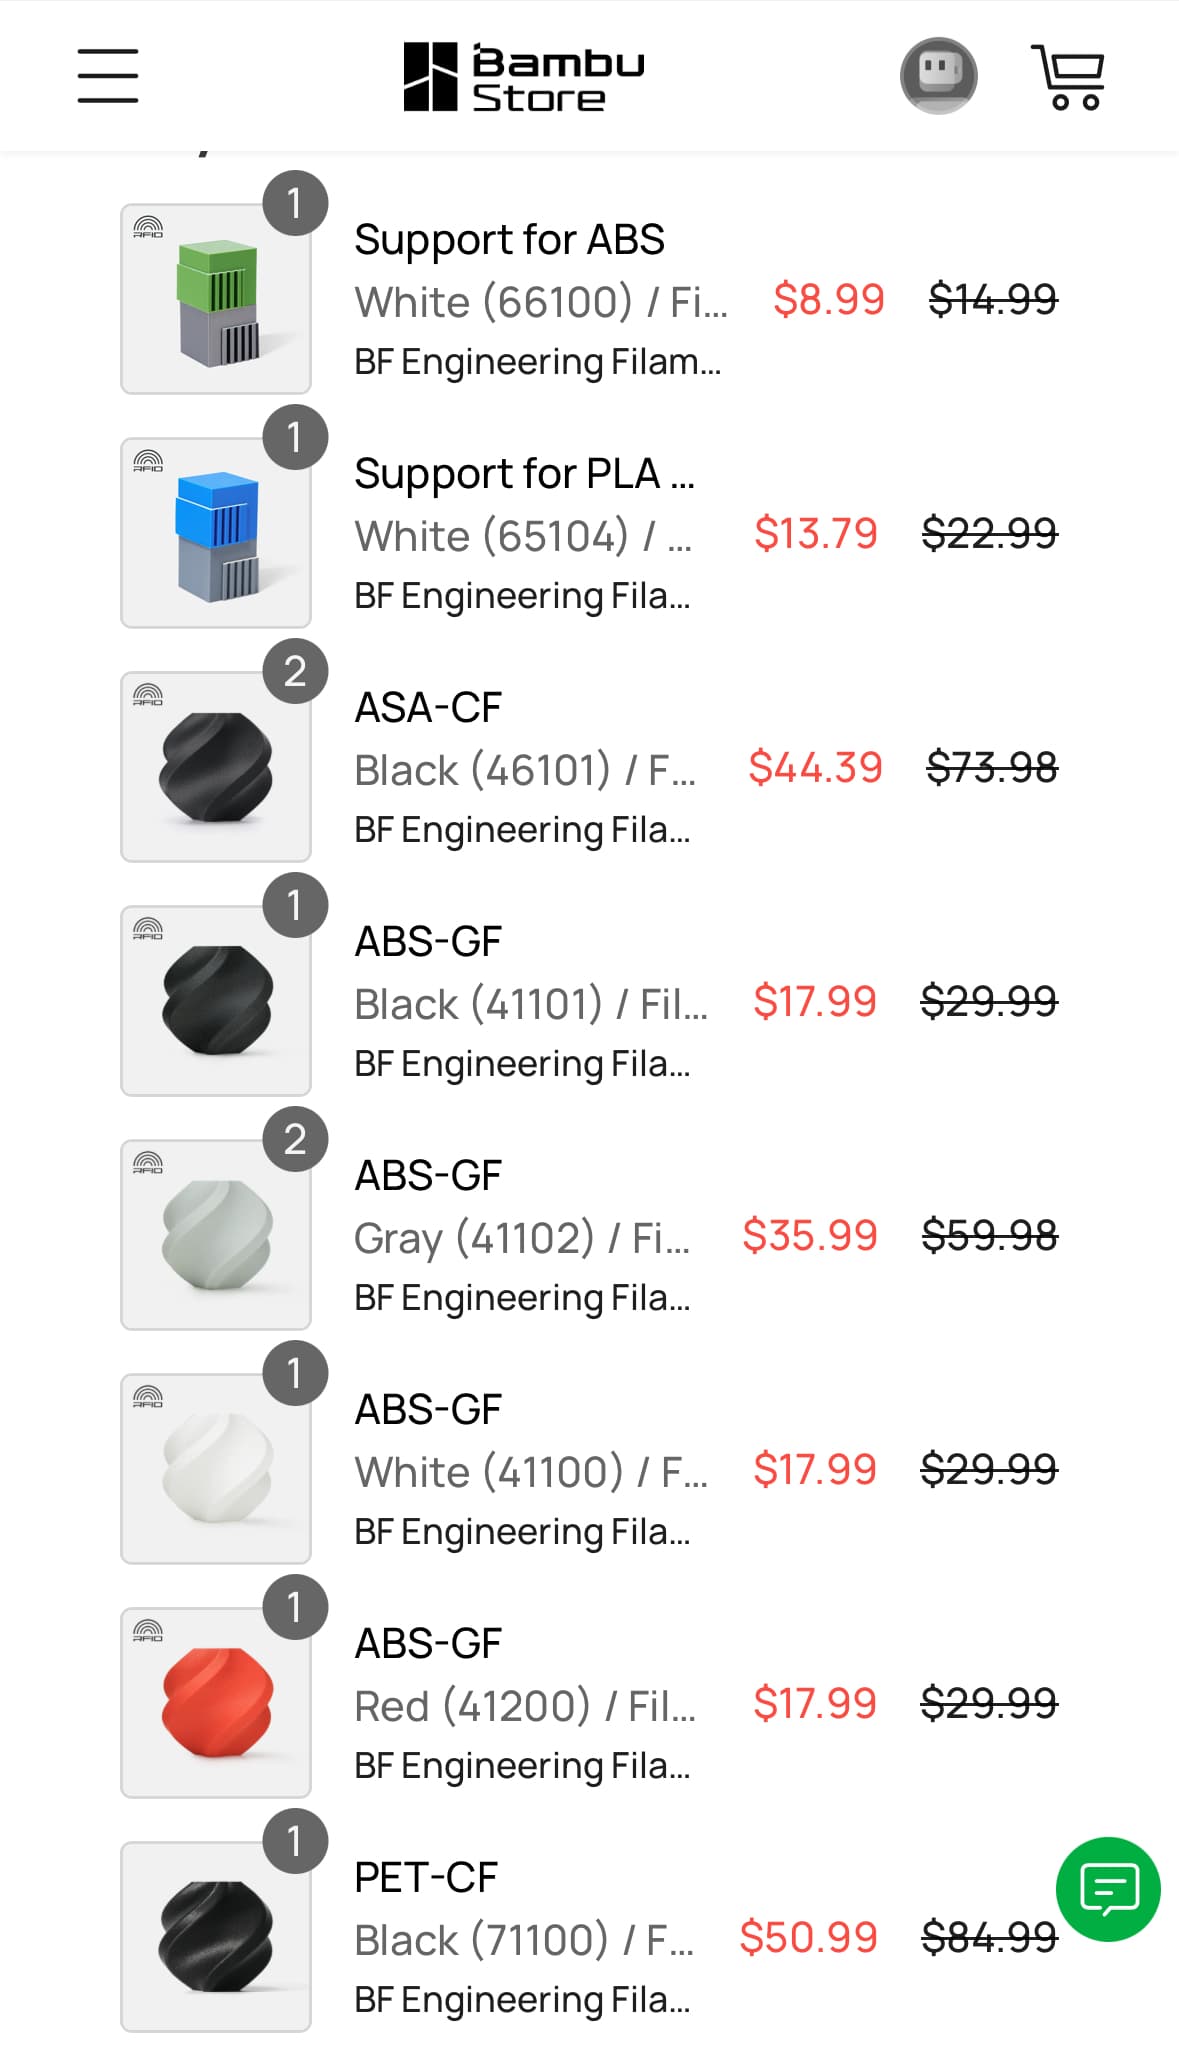1179x2069 pixels.
Task: Open PET-CF black spool thumbnail
Action: 216,1937
